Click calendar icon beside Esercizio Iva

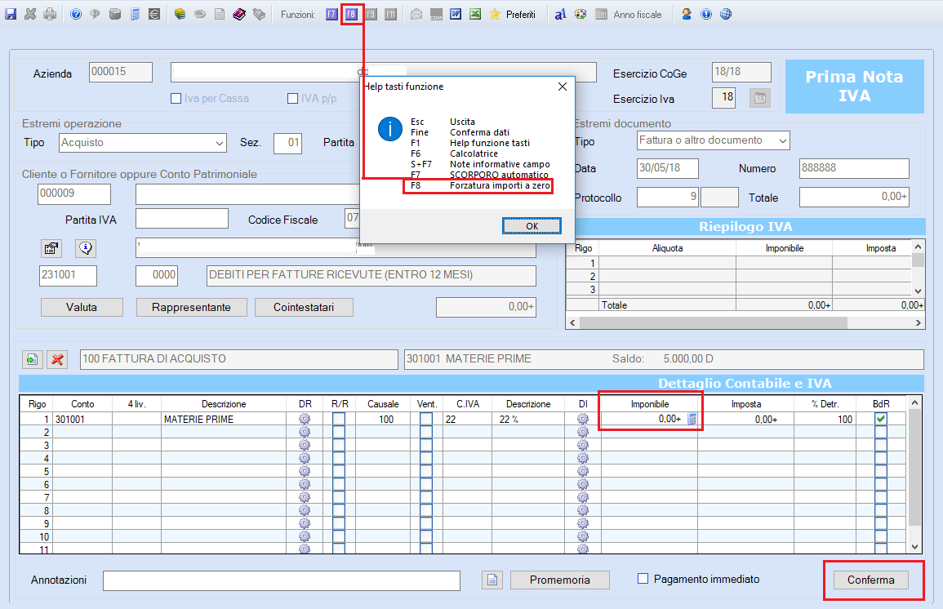[x=760, y=98]
